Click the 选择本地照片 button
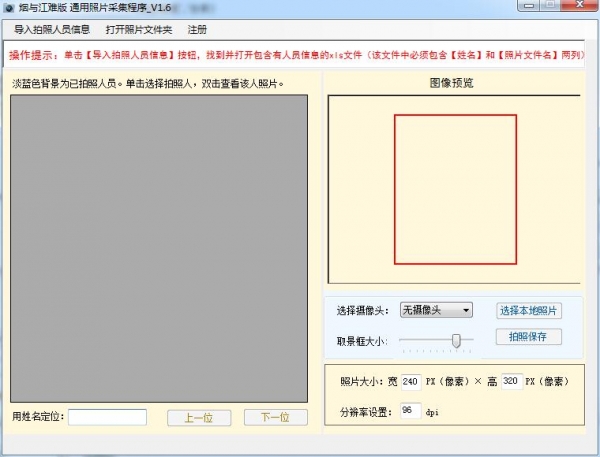The height and width of the screenshot is (457, 600). [x=529, y=310]
